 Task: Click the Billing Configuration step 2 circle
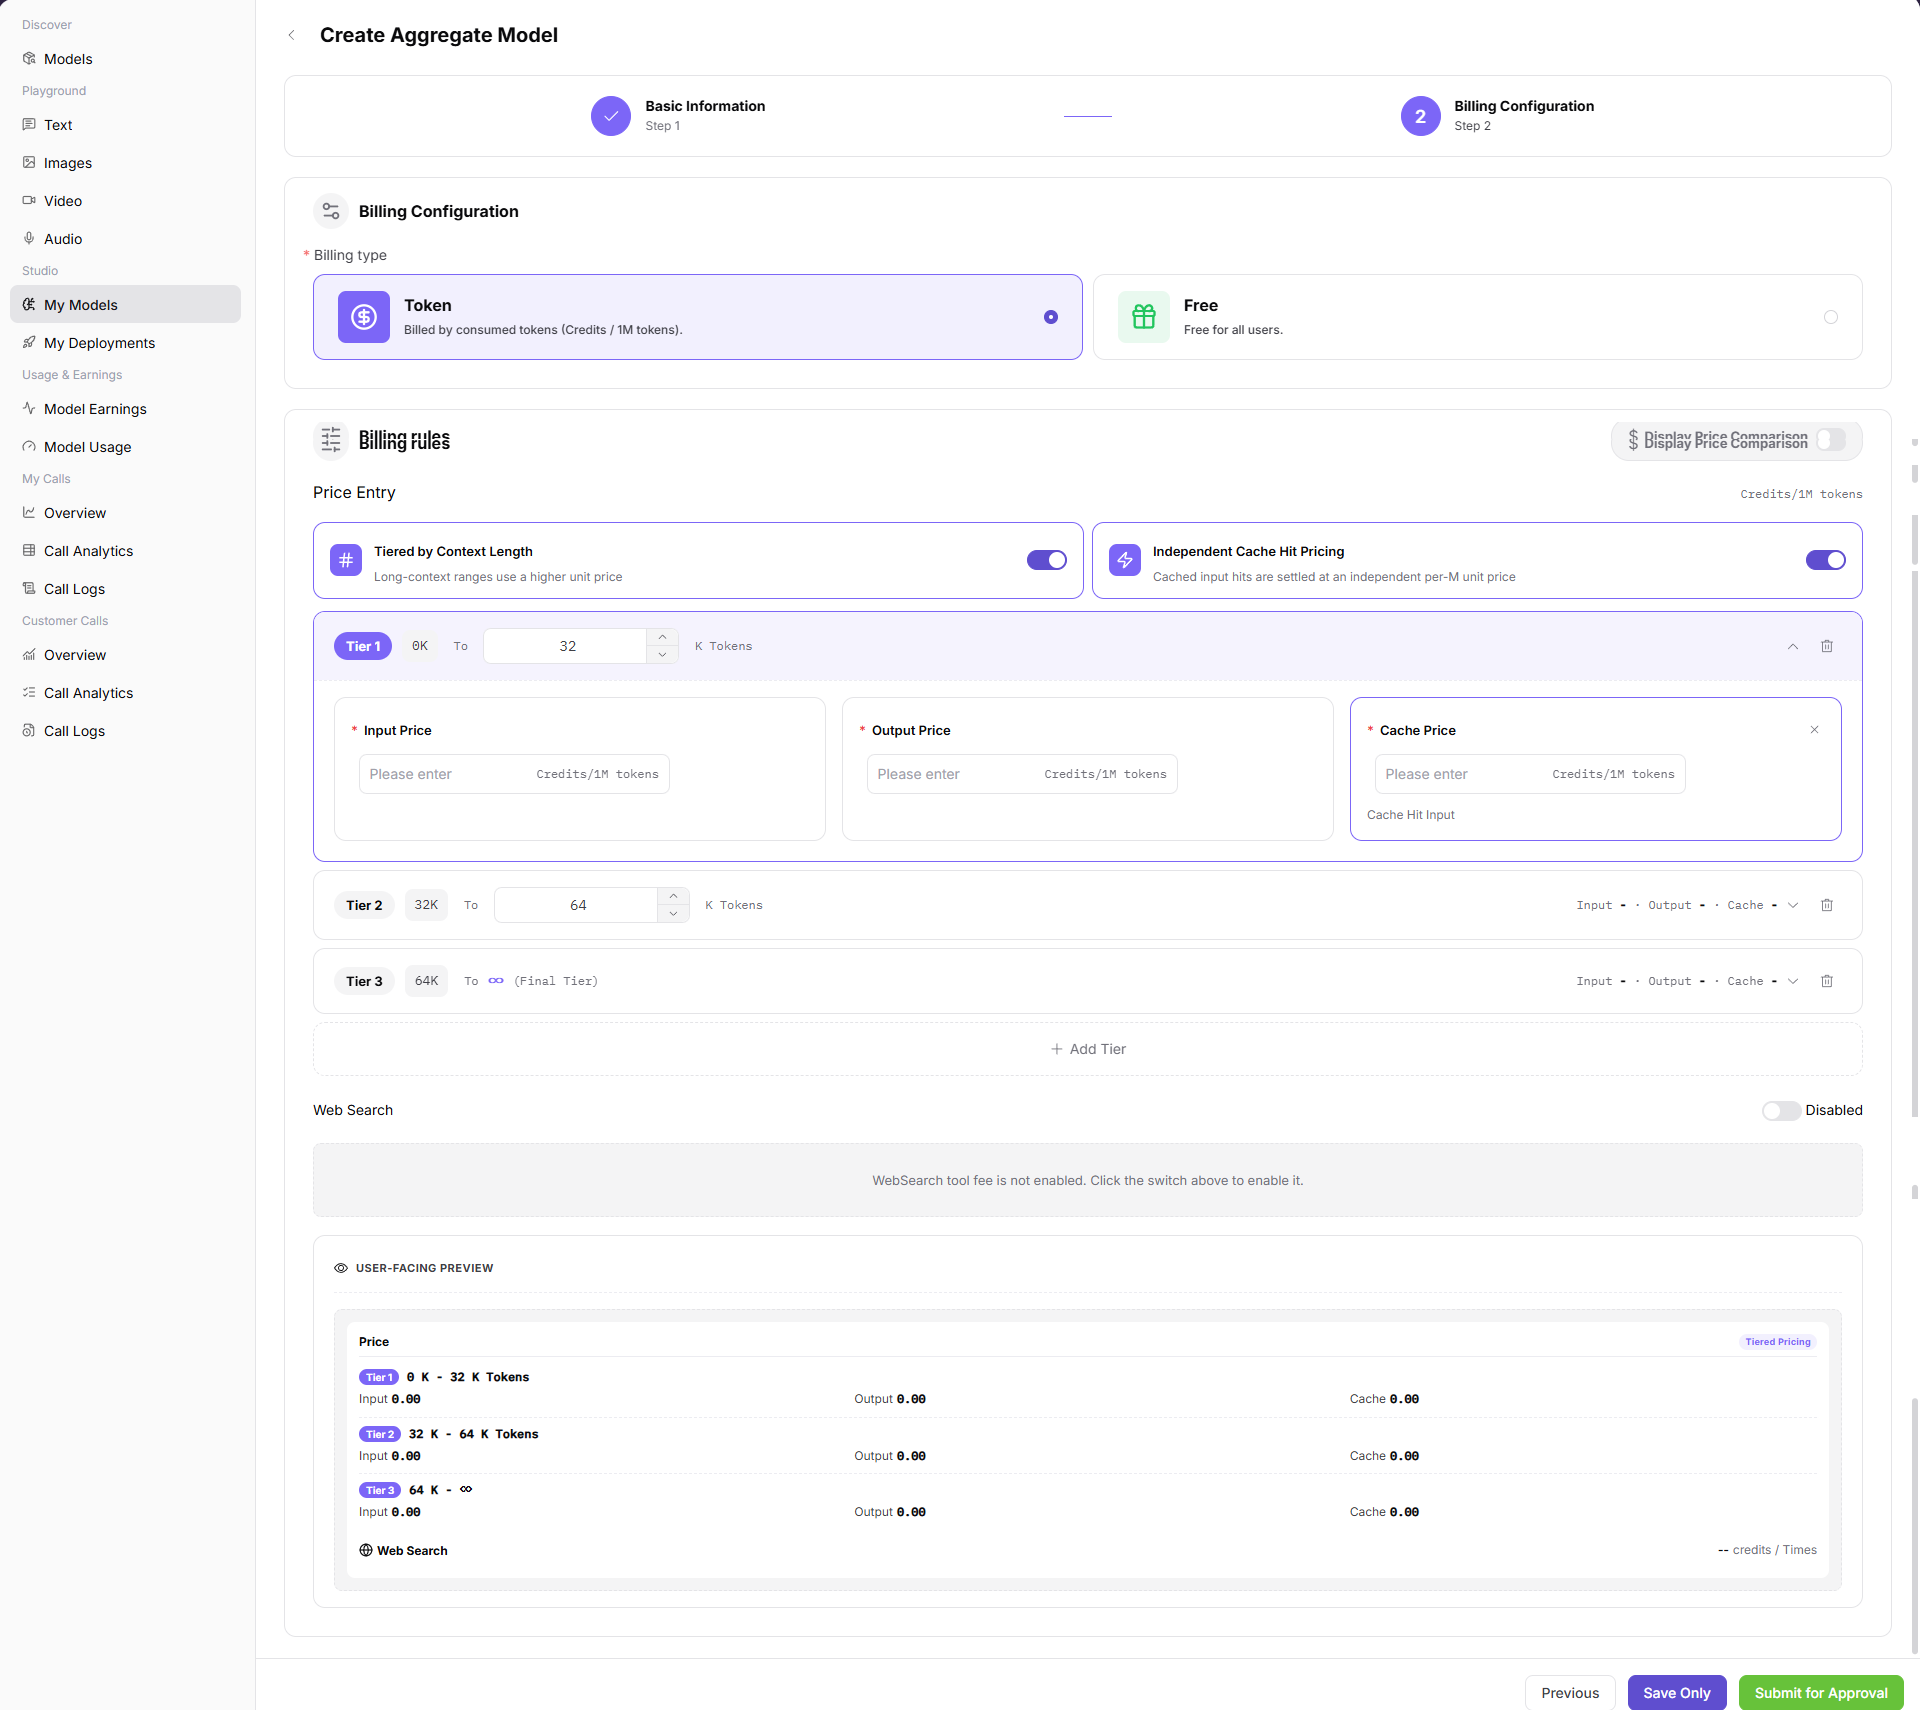[x=1420, y=116]
